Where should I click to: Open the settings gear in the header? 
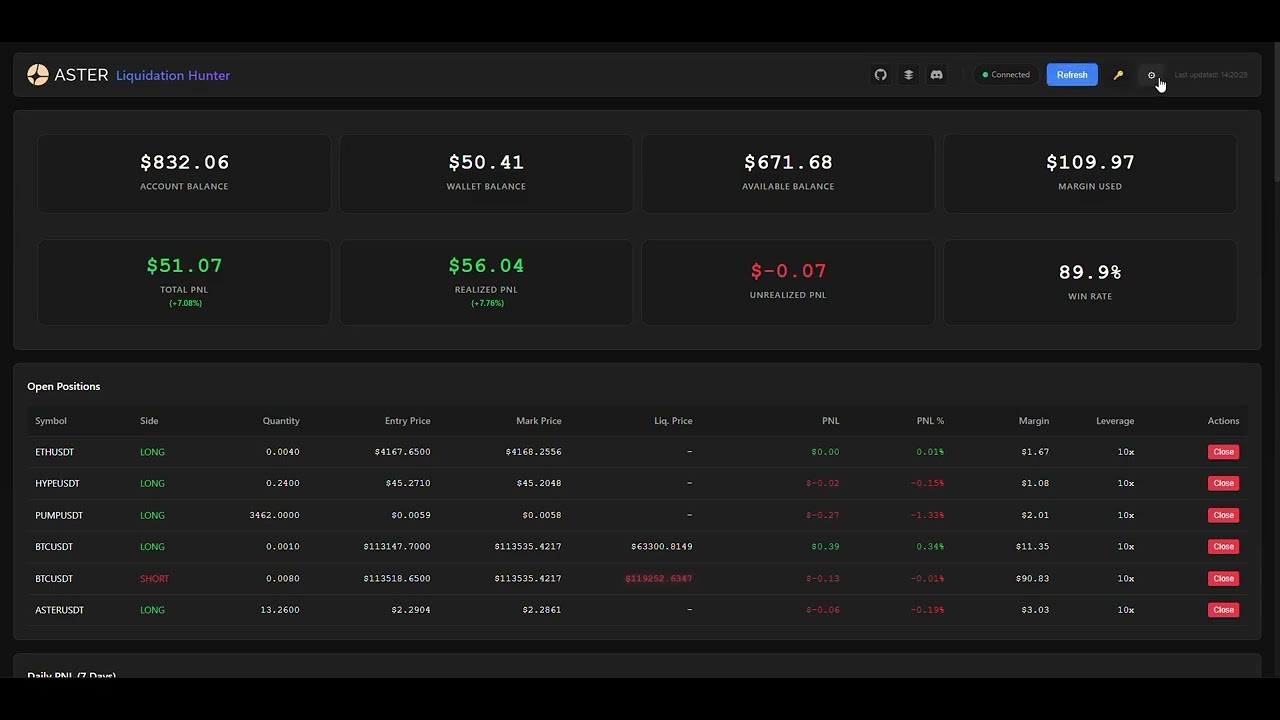point(1152,74)
